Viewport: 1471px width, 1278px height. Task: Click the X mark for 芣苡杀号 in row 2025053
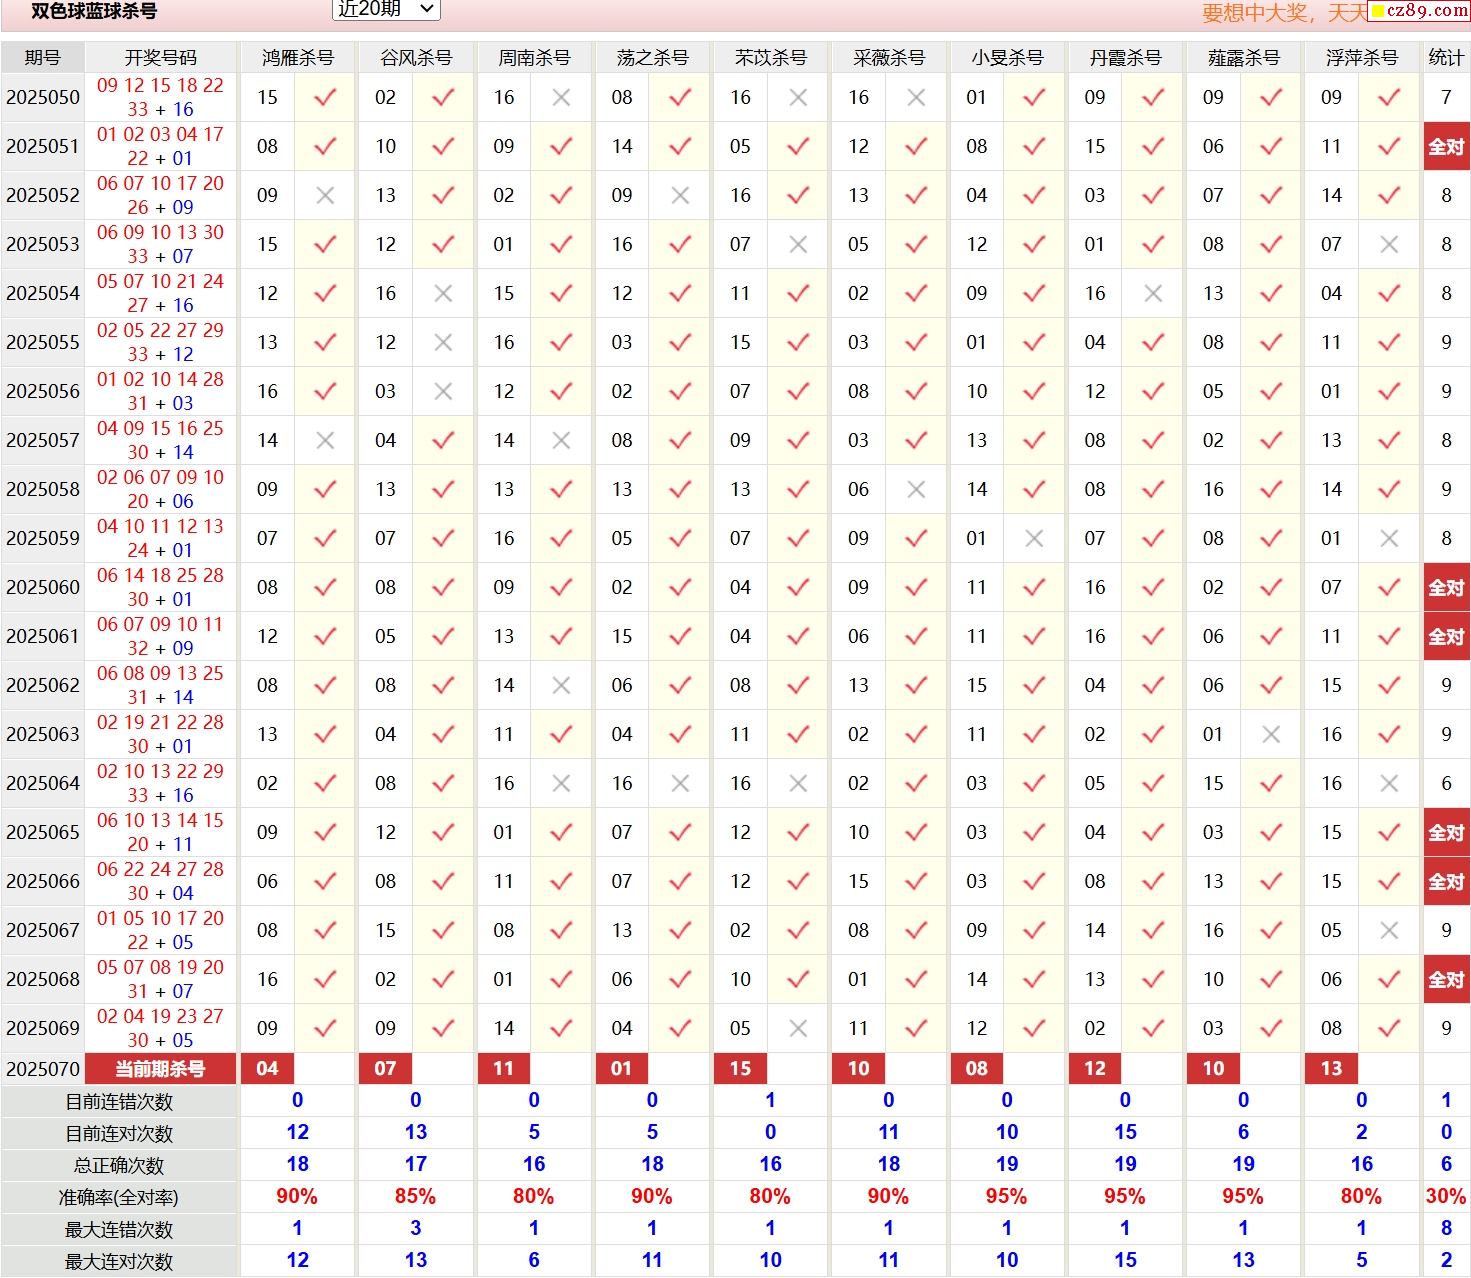pos(798,244)
